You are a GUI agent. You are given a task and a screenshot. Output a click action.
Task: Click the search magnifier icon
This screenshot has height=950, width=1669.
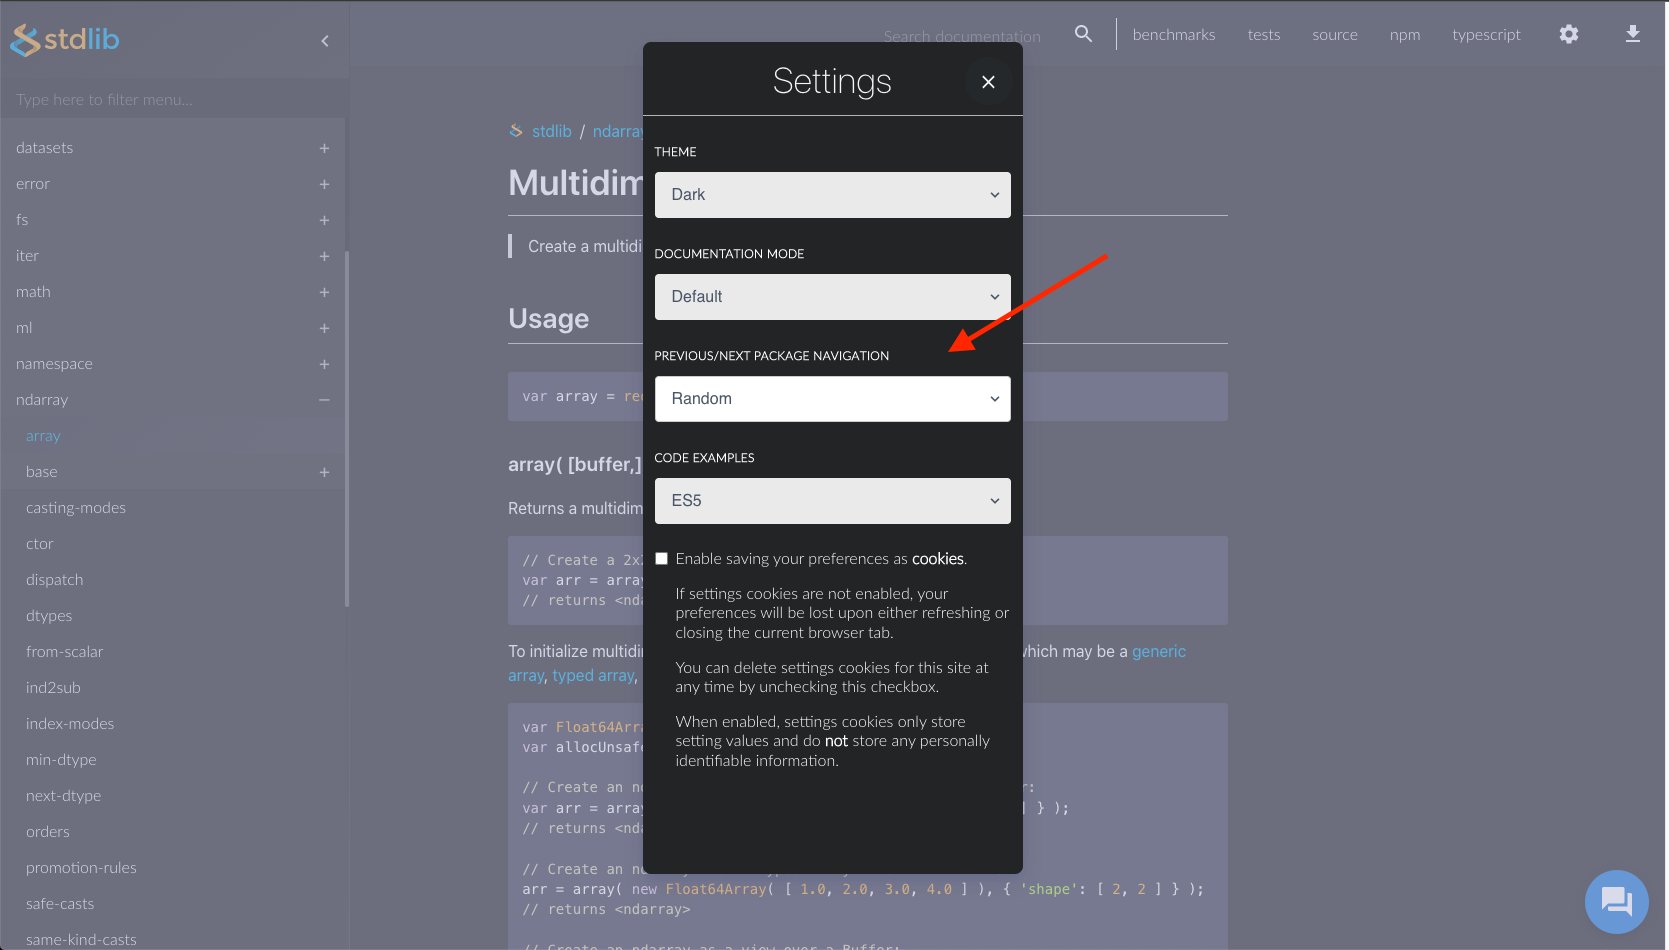click(1083, 34)
